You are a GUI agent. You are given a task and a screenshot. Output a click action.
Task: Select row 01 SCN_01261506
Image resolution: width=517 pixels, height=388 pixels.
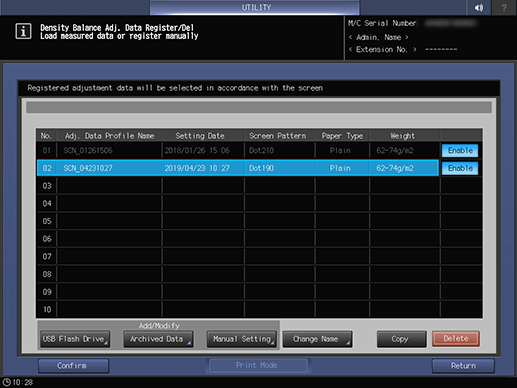(x=237, y=150)
